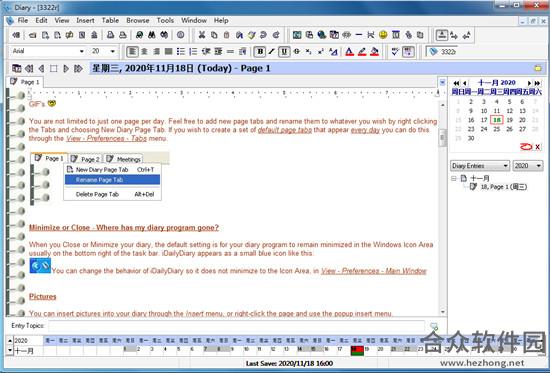Select left text alignment

(x=132, y=52)
